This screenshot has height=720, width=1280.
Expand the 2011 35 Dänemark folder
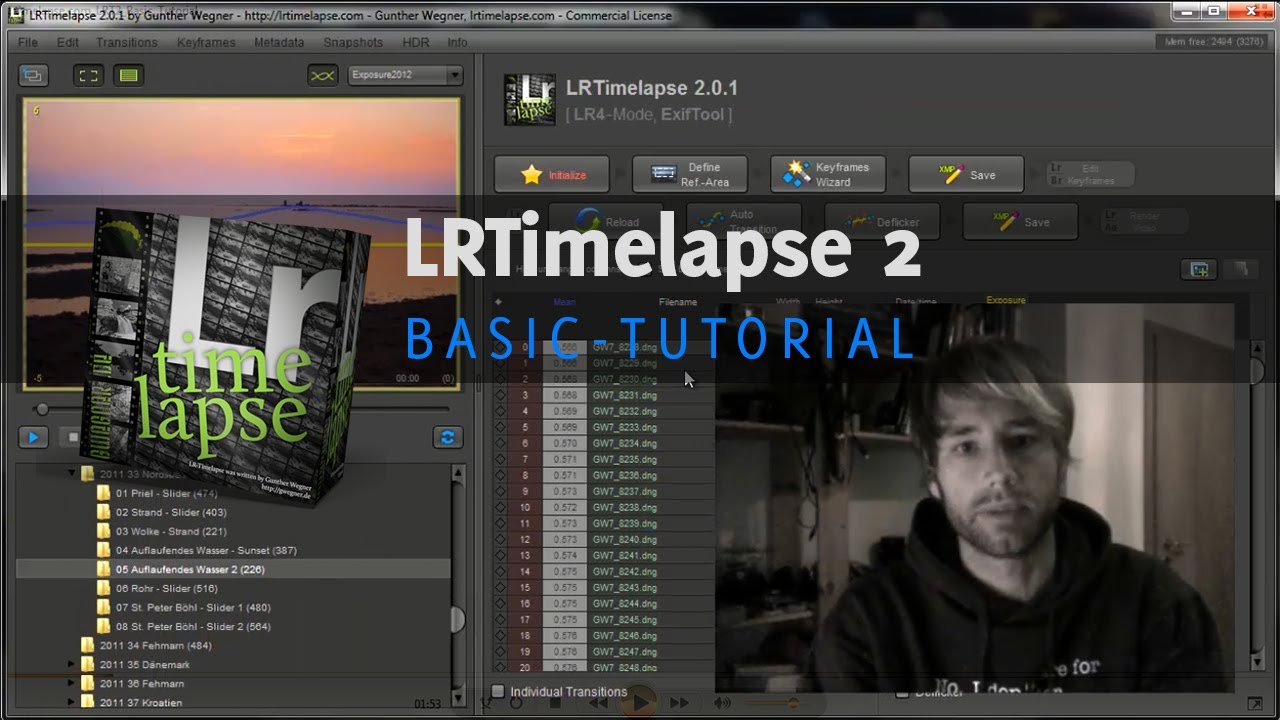point(72,664)
